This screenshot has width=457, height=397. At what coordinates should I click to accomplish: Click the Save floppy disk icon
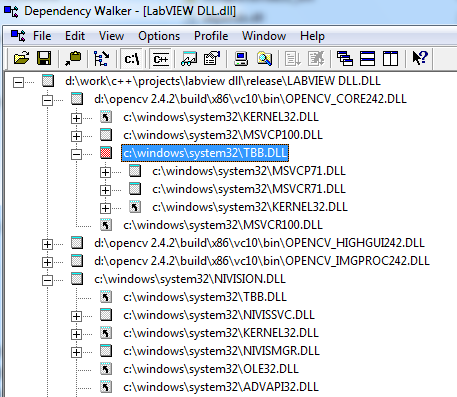point(44,59)
